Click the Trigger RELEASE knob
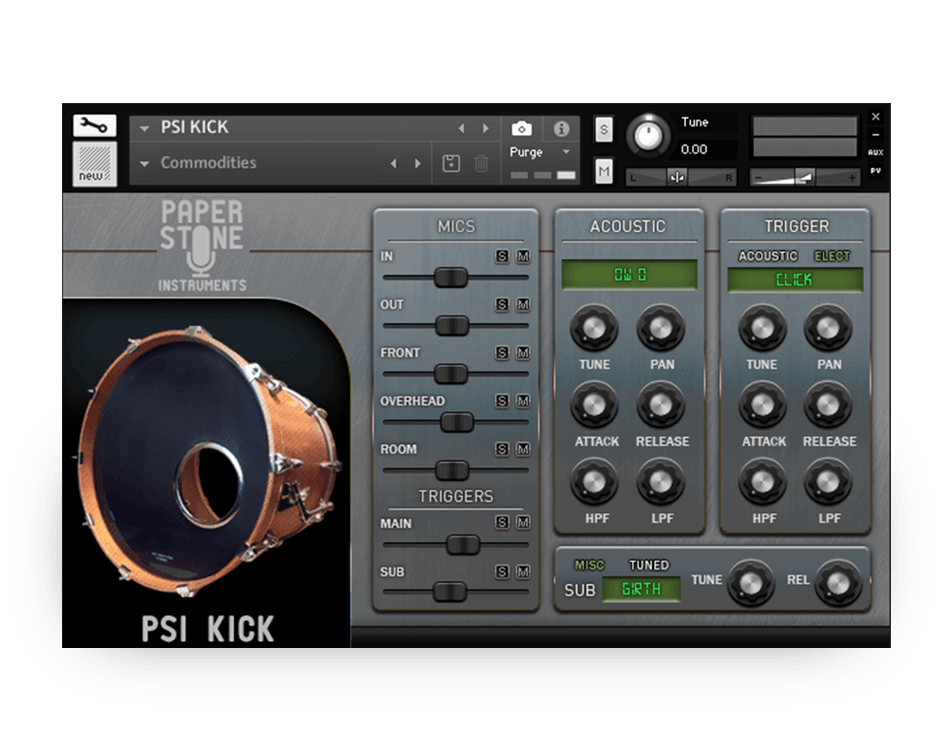The width and height of the screenshot is (950, 750). [x=828, y=405]
